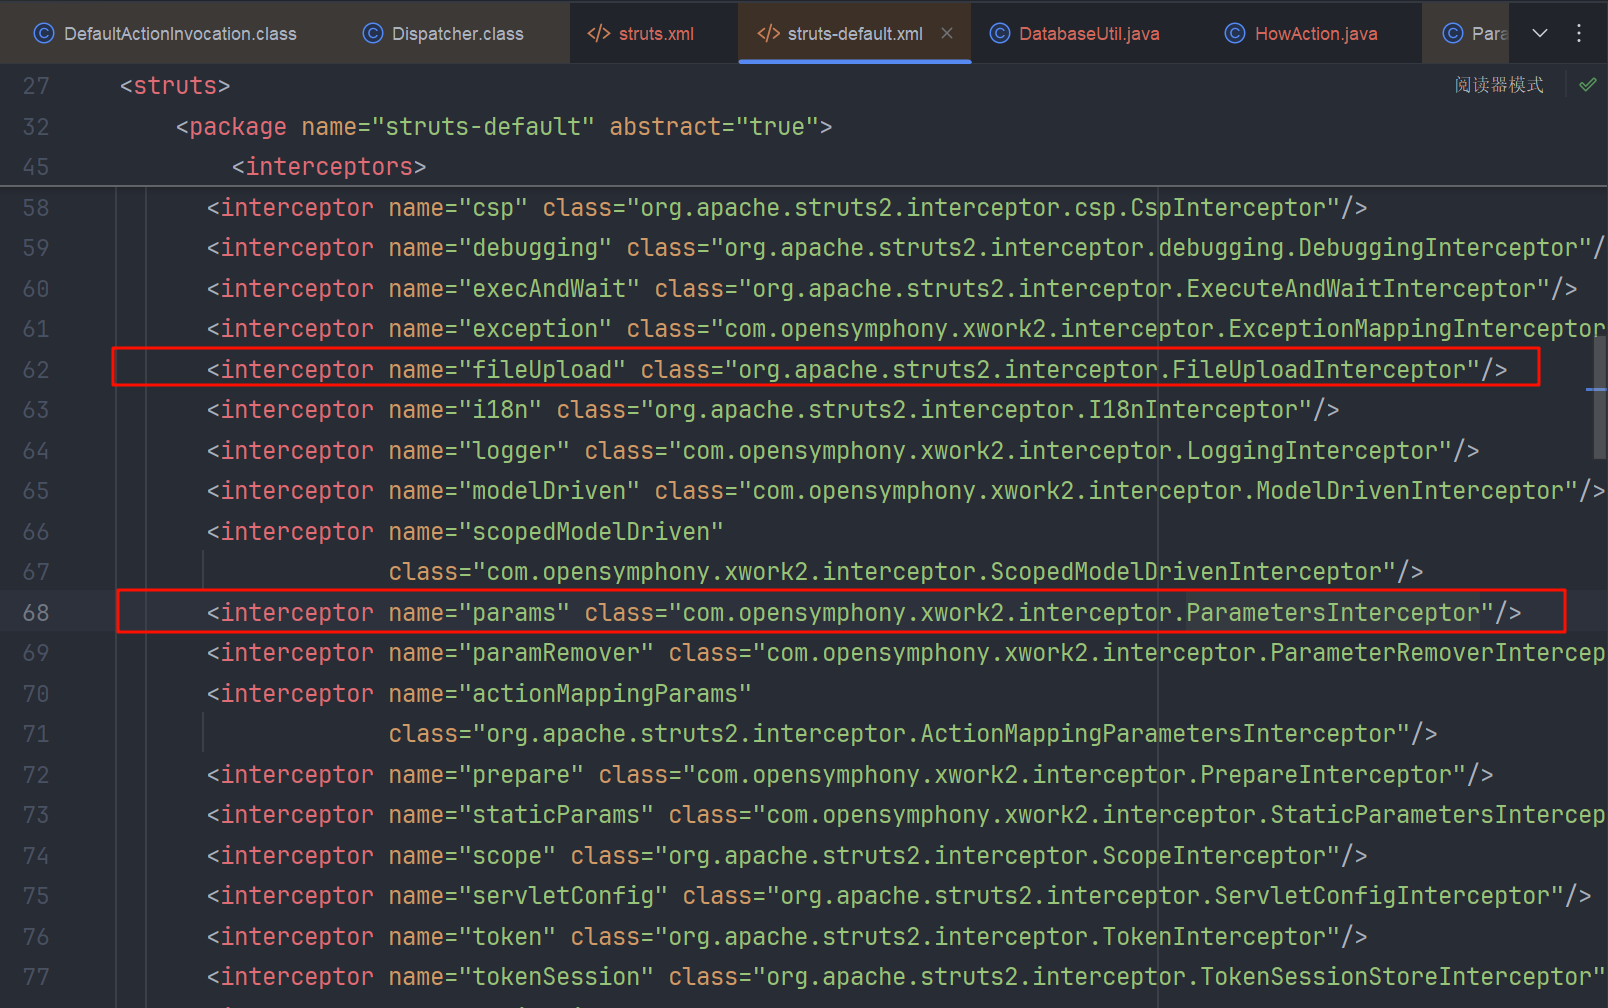The width and height of the screenshot is (1608, 1008).
Task: Click the "prepare" interceptor line
Action: click(x=850, y=775)
